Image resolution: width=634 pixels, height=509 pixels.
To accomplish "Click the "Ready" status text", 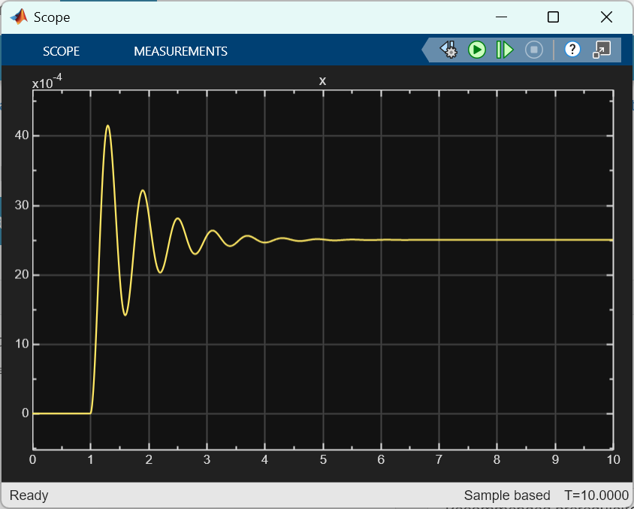I will point(29,495).
